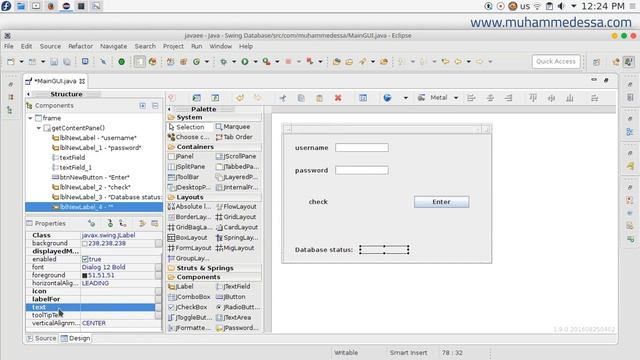Click the Tab Order tool
The image size is (640, 360).
[x=234, y=137]
